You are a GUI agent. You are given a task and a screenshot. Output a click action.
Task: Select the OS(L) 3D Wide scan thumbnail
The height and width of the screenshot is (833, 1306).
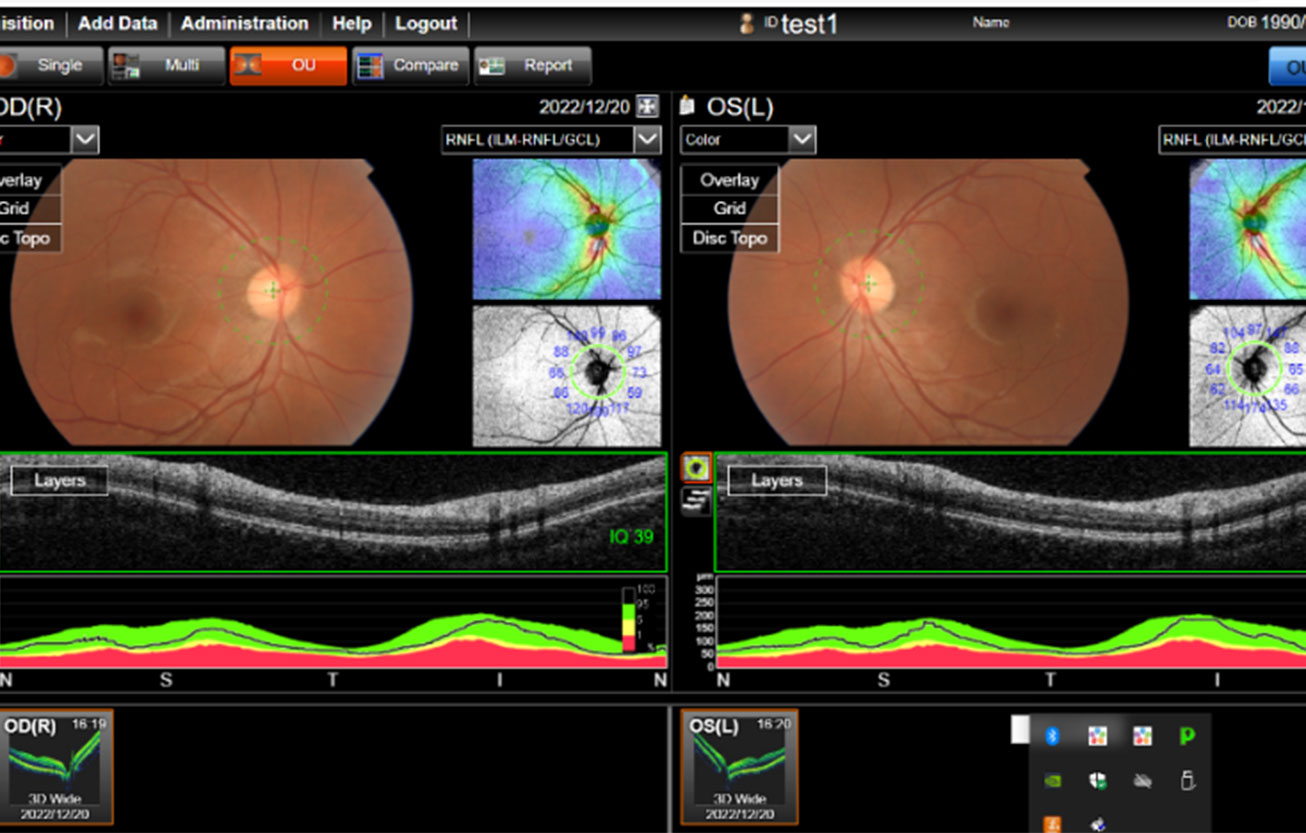739,767
